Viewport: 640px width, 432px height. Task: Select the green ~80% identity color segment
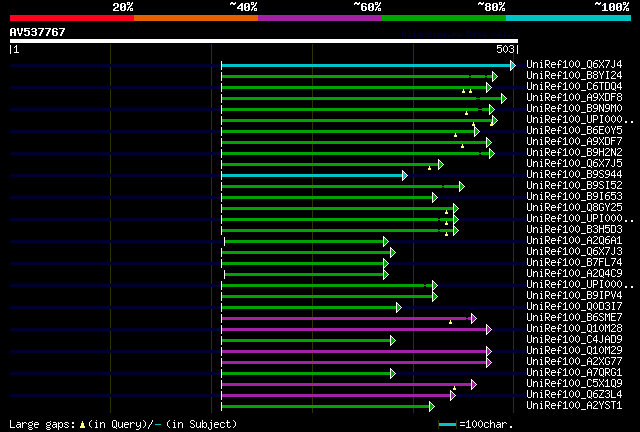coord(444,18)
